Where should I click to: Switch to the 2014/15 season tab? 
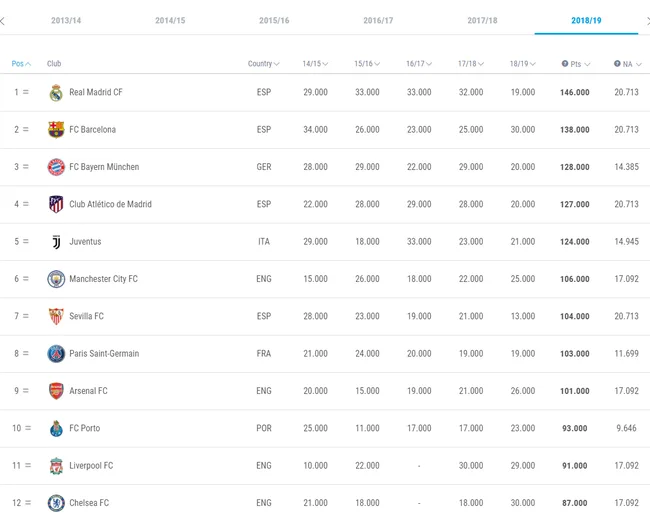tap(170, 21)
